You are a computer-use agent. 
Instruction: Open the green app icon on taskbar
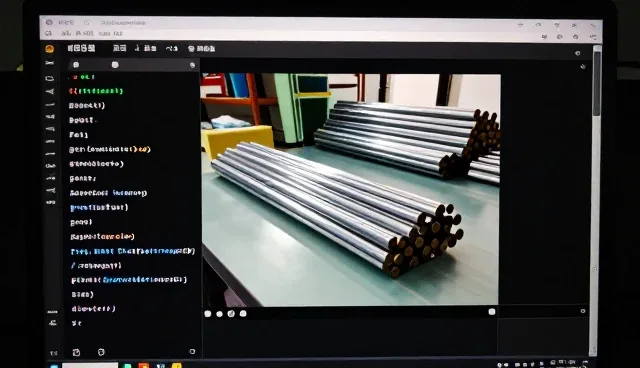[x=128, y=366]
